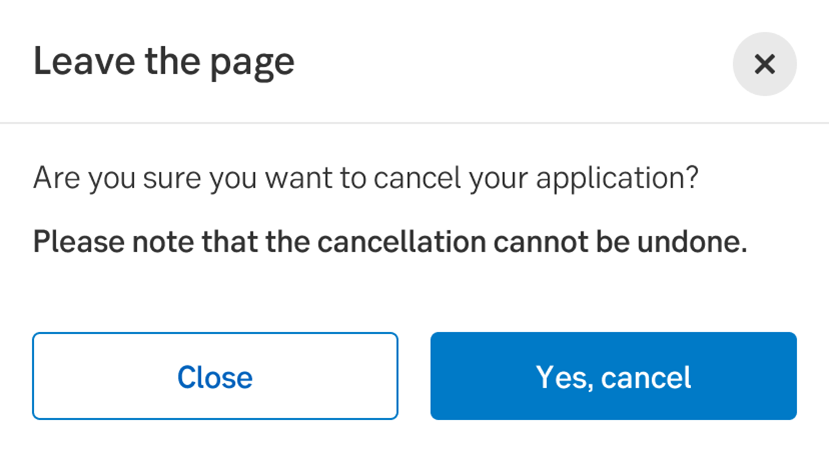Keep the application by clicking "Close"

point(215,376)
